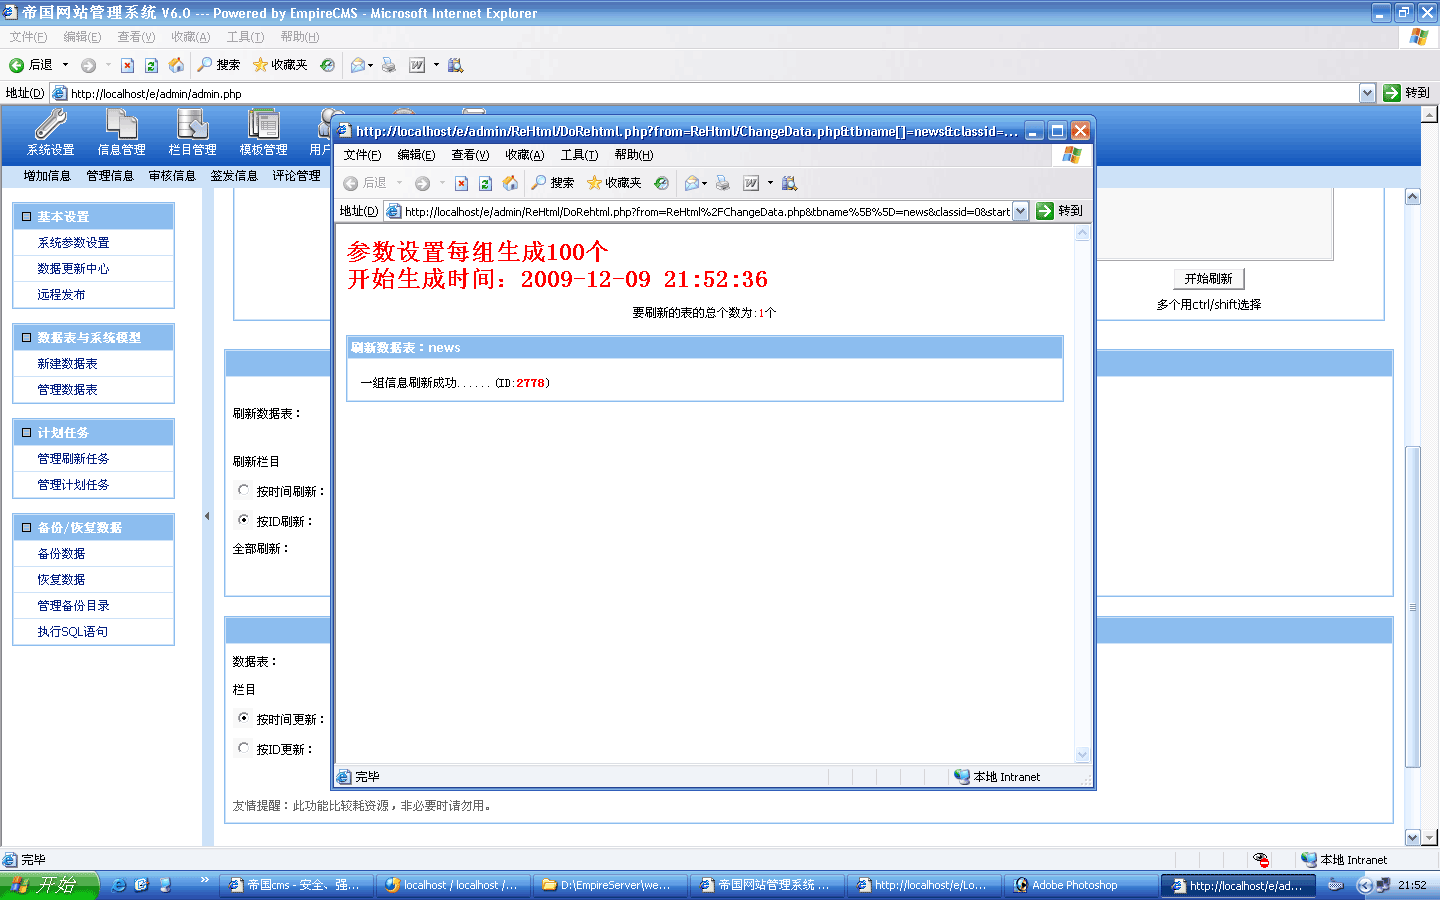Open the 查看(V) menu in popup window

tap(469, 155)
